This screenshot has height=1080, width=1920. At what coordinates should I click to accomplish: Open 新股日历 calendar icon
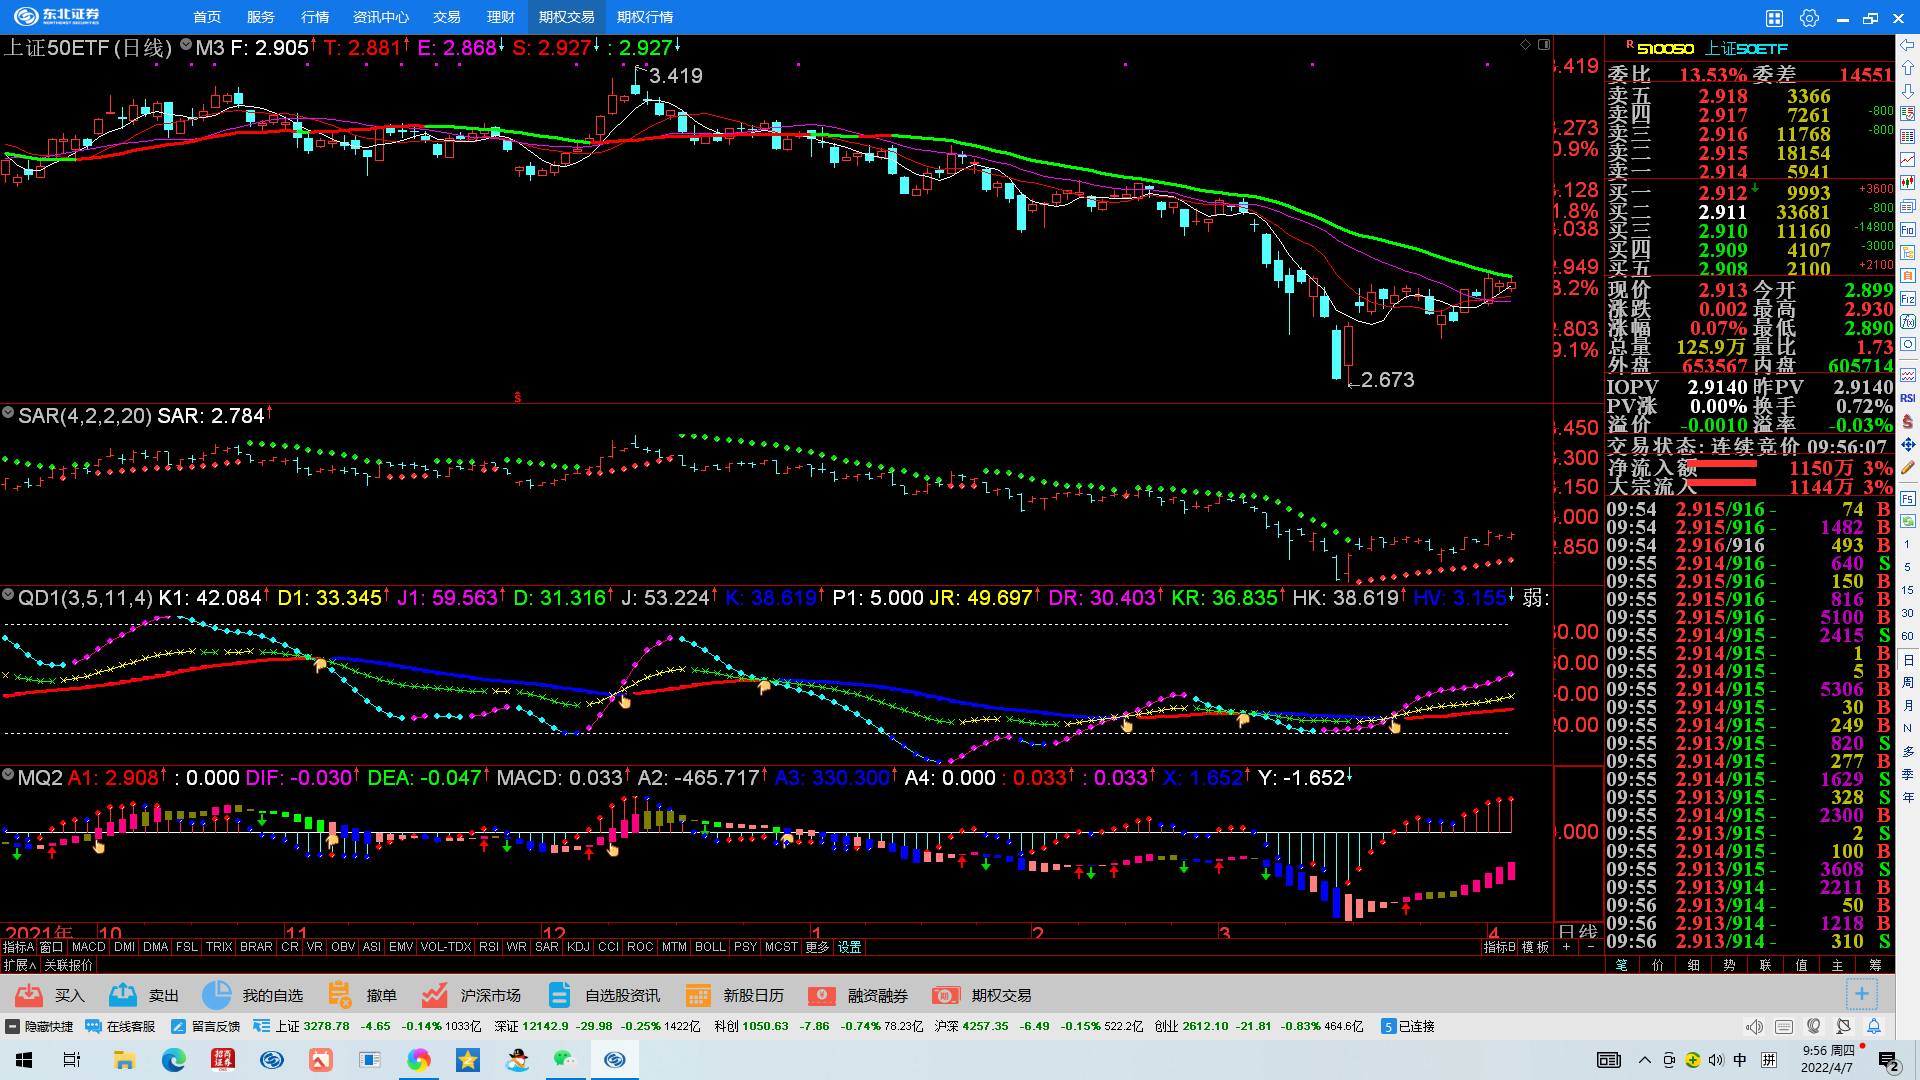tap(698, 995)
